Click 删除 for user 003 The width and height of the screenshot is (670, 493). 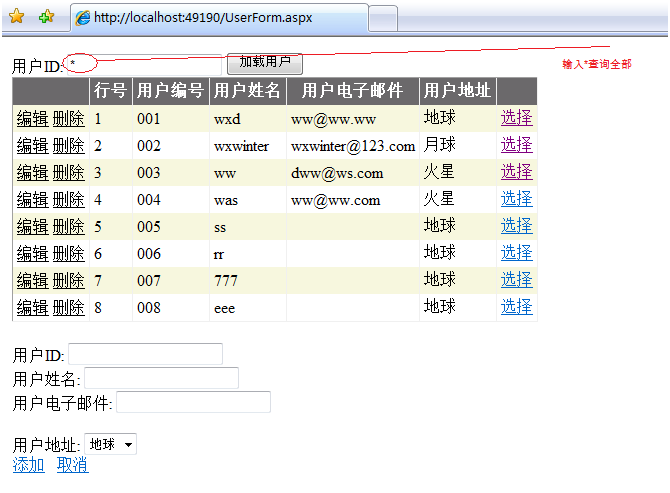(69, 173)
